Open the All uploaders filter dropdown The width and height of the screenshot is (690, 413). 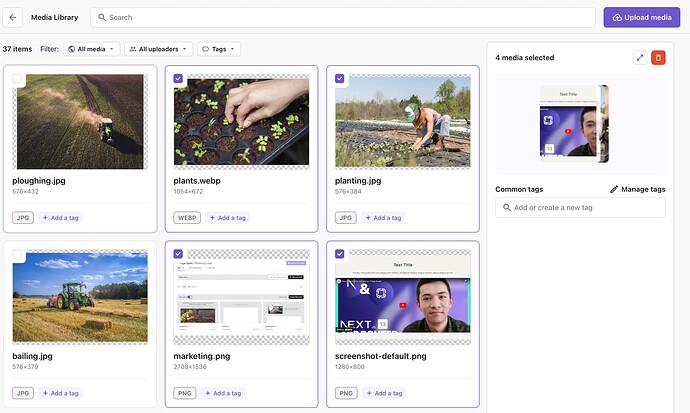coord(158,49)
